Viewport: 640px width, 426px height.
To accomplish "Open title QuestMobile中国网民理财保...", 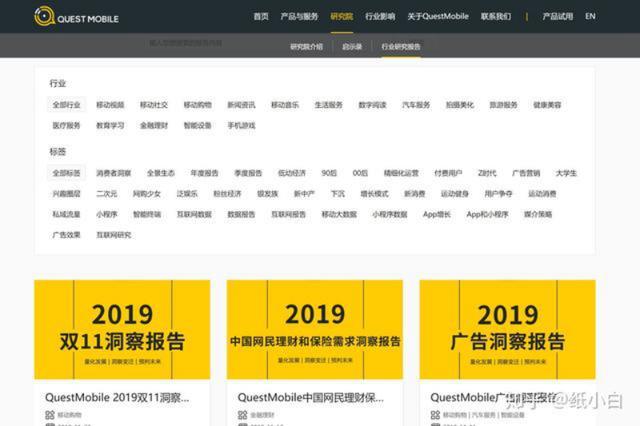I will (x=311, y=397).
